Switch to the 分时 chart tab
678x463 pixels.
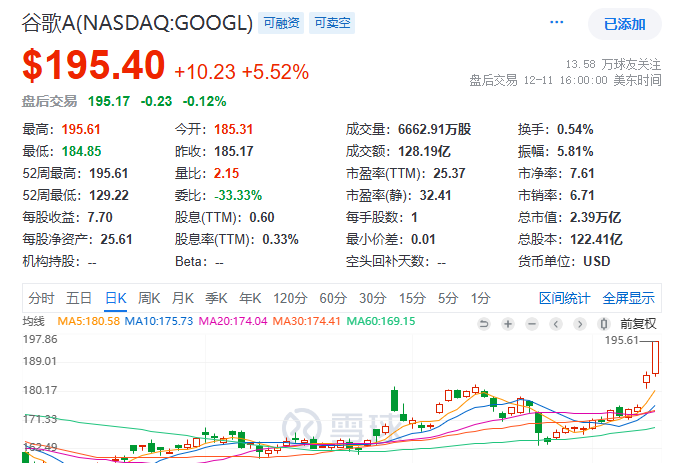(x=42, y=298)
